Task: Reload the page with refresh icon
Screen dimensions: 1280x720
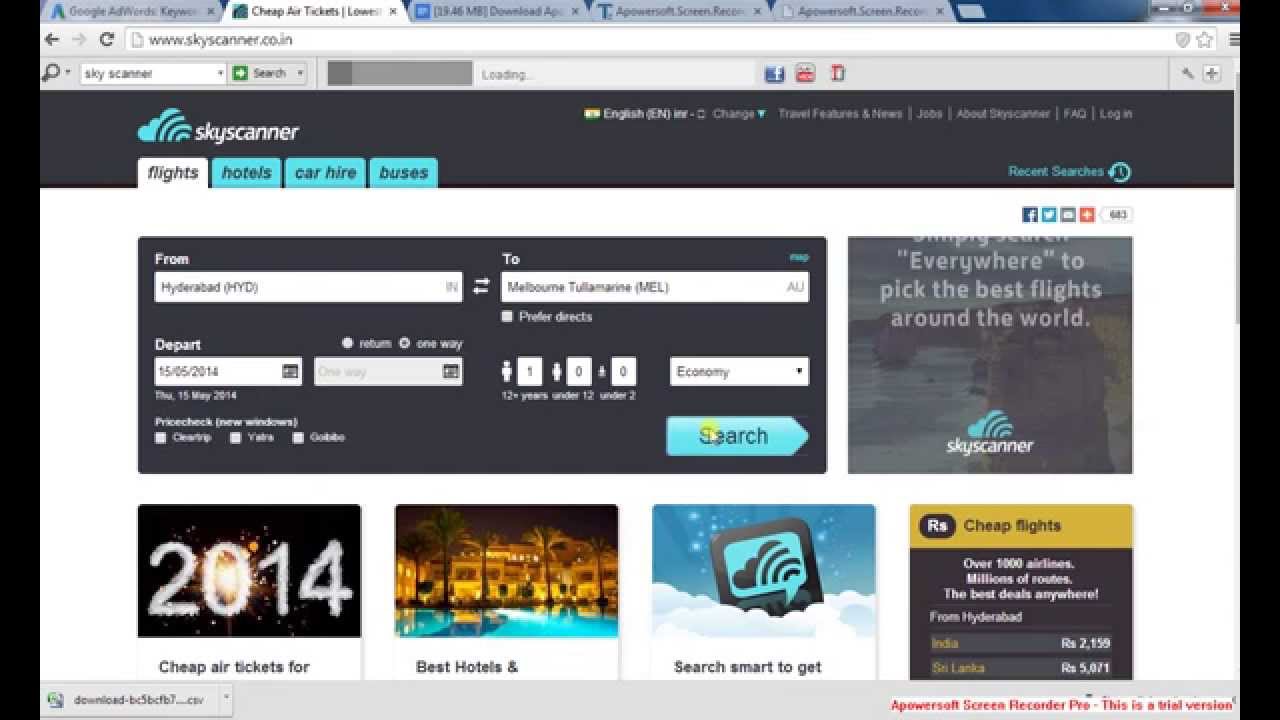Action: point(107,40)
